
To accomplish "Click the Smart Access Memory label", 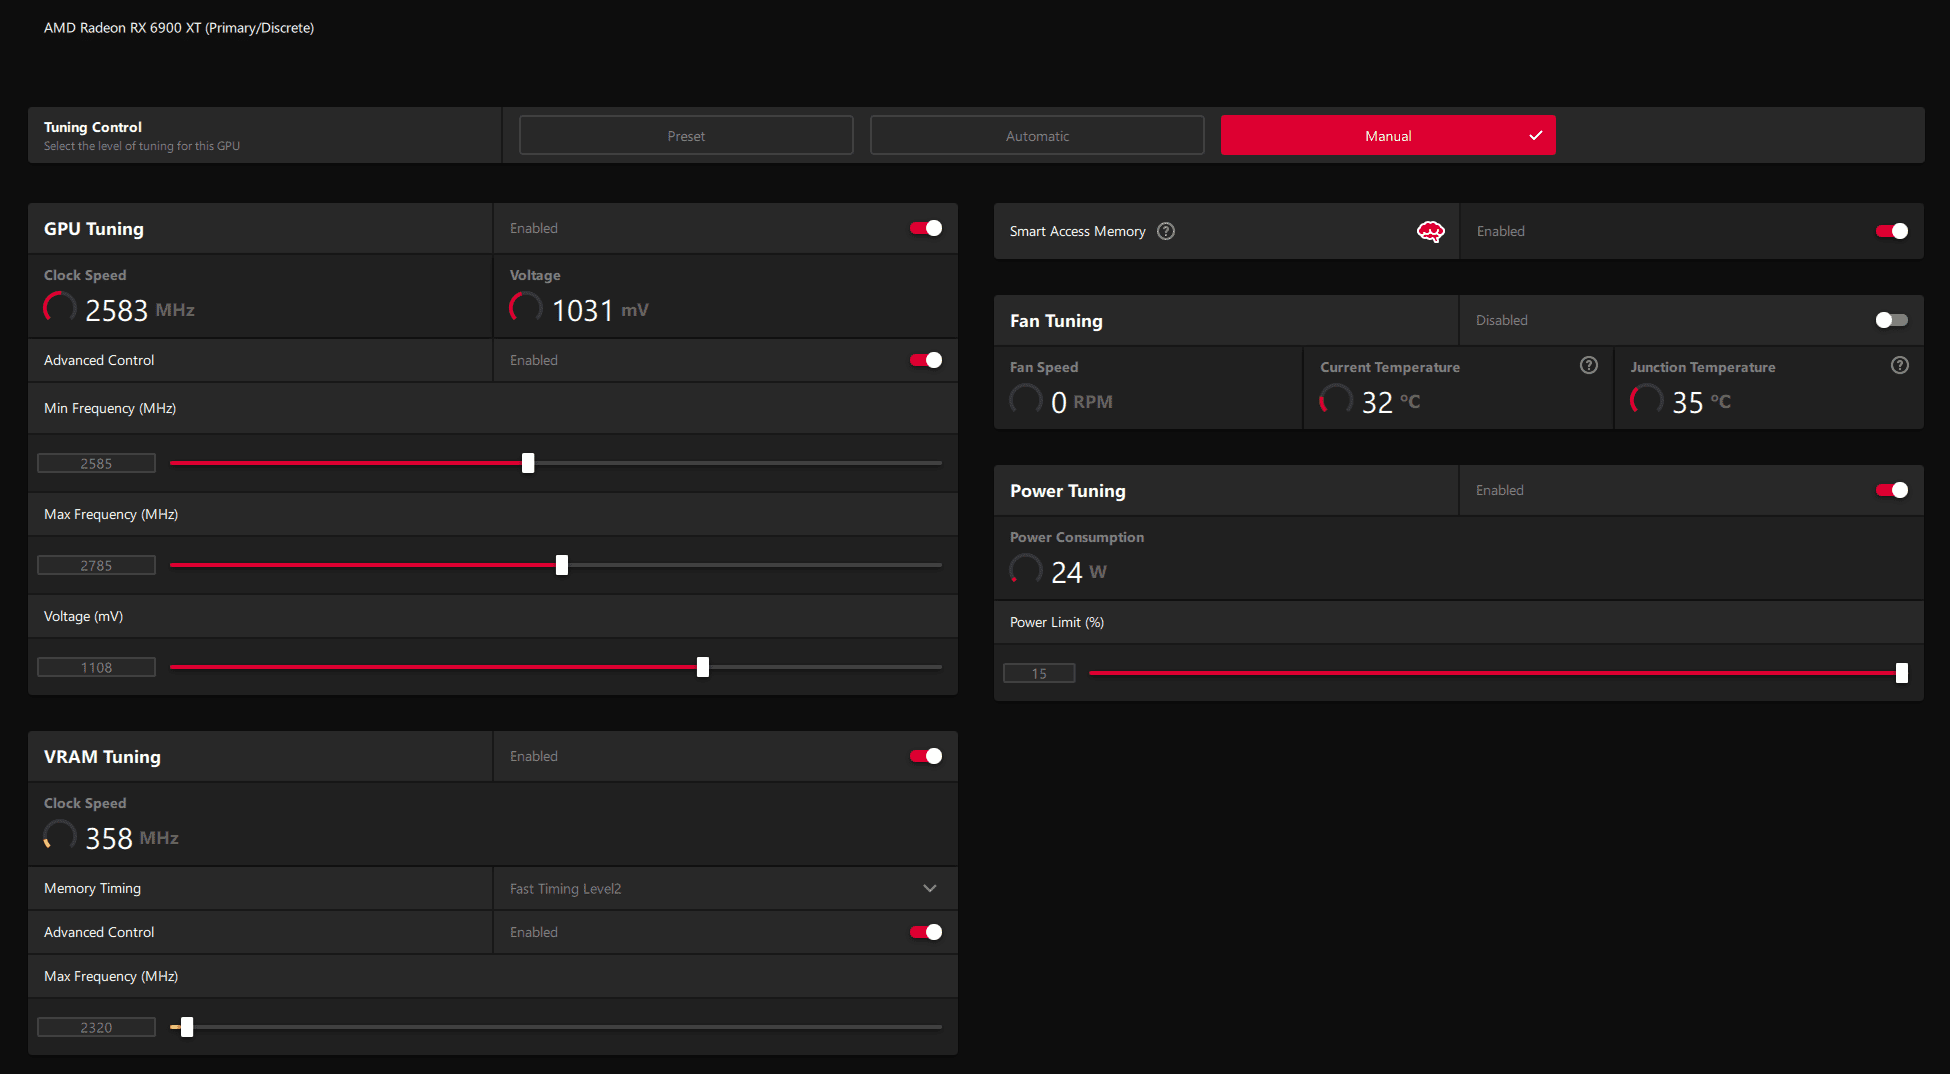I will tap(1078, 231).
